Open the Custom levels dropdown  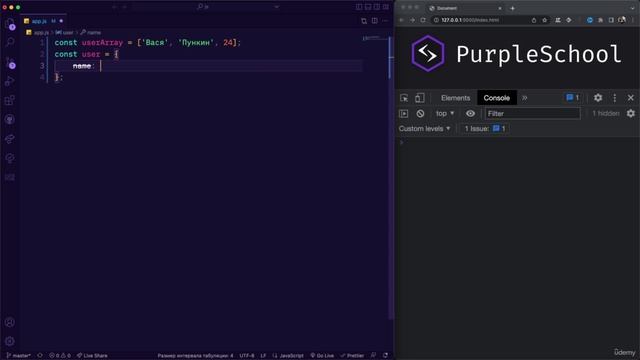pyautogui.click(x=424, y=129)
